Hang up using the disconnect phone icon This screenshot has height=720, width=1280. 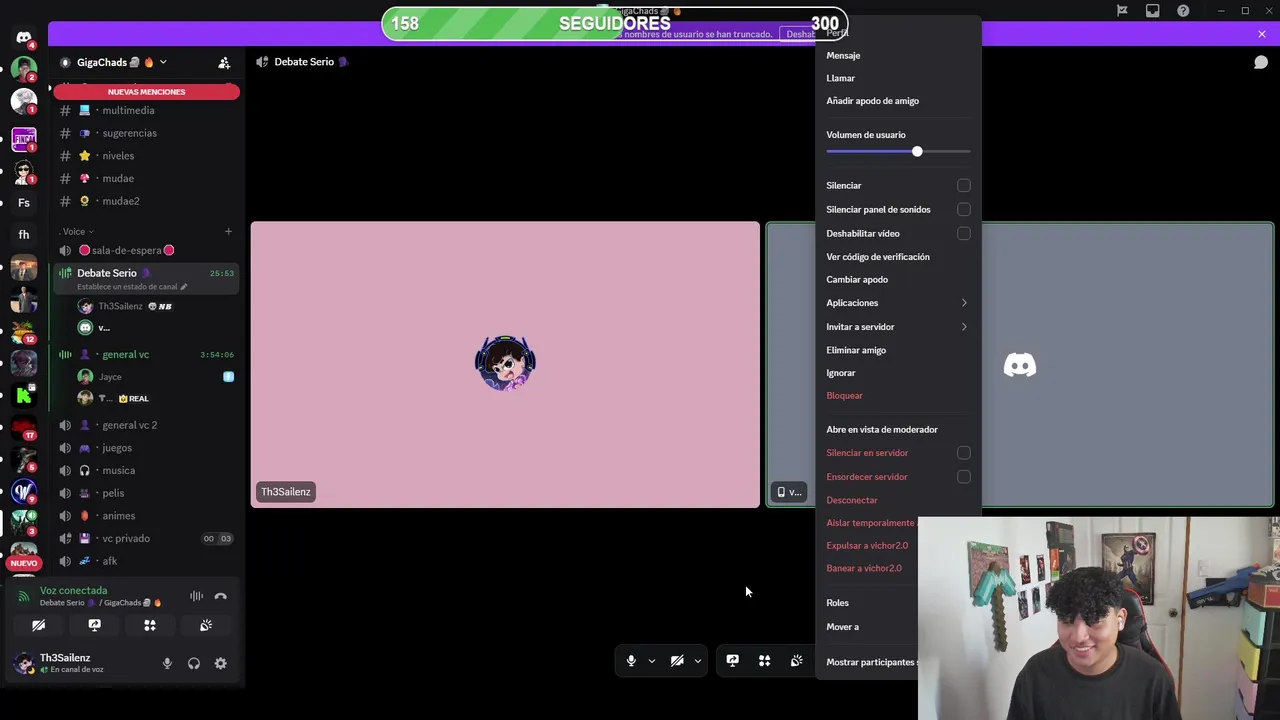pos(221,596)
